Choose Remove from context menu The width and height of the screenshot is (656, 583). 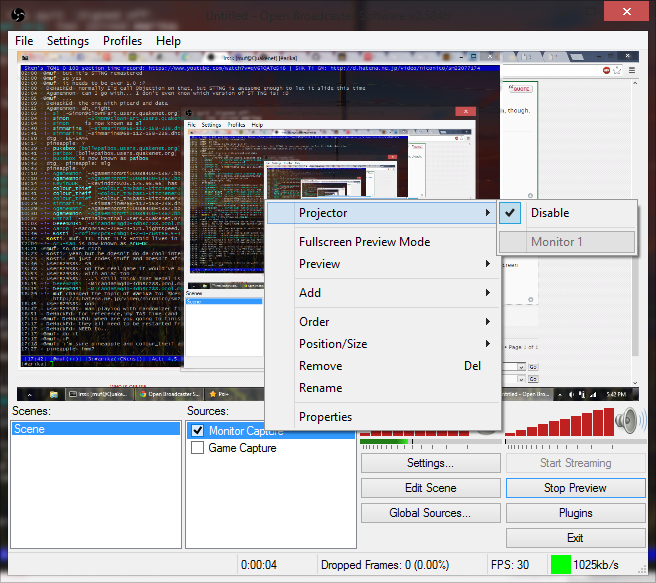point(383,366)
